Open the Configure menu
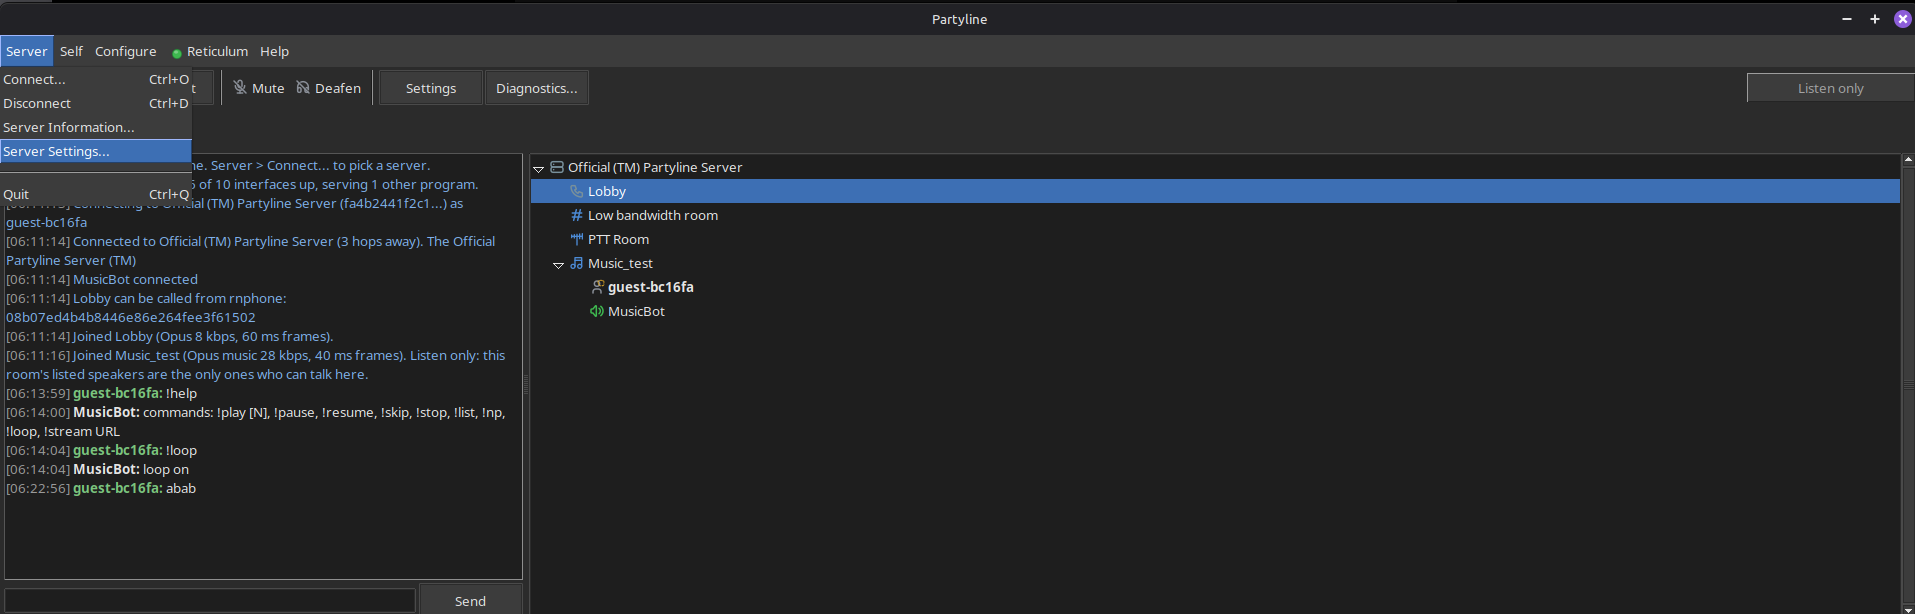 (126, 51)
